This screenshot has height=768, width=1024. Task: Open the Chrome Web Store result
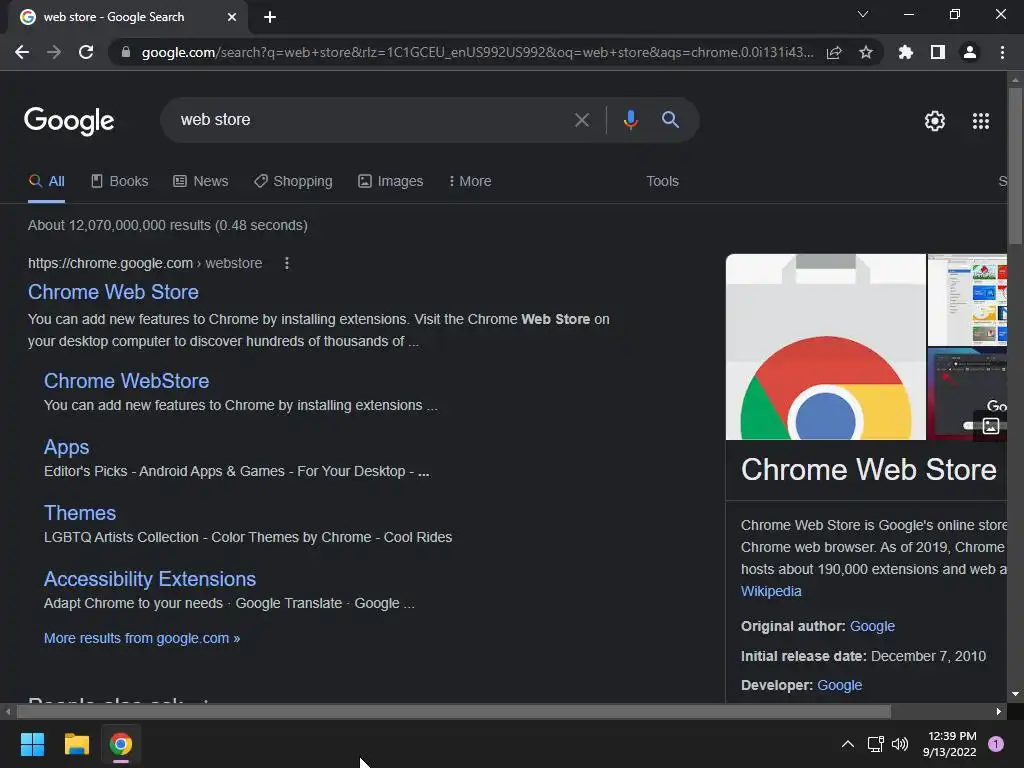(113, 292)
